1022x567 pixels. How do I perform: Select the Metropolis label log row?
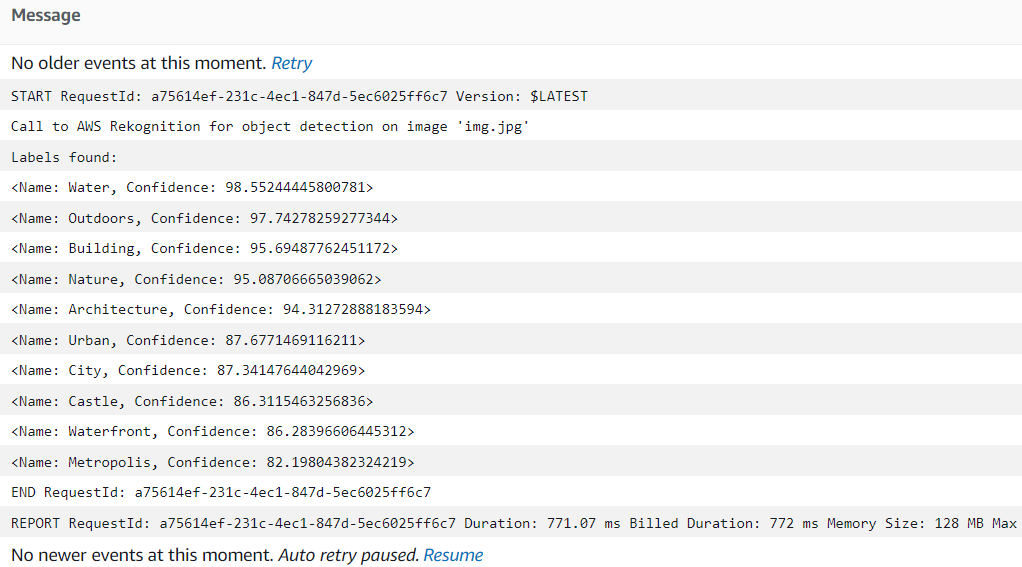pyautogui.click(x=212, y=463)
